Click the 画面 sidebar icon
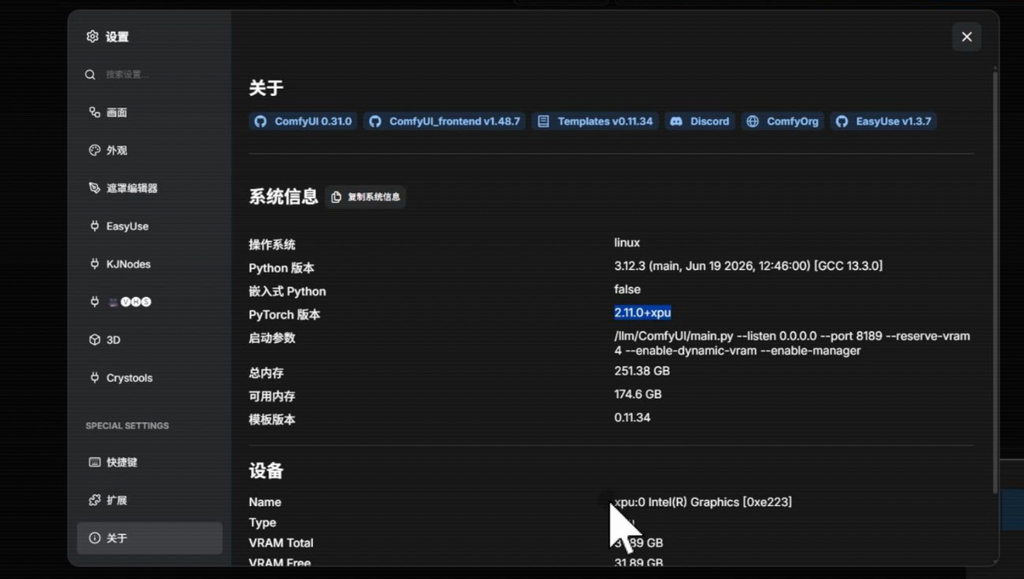 pyautogui.click(x=95, y=112)
